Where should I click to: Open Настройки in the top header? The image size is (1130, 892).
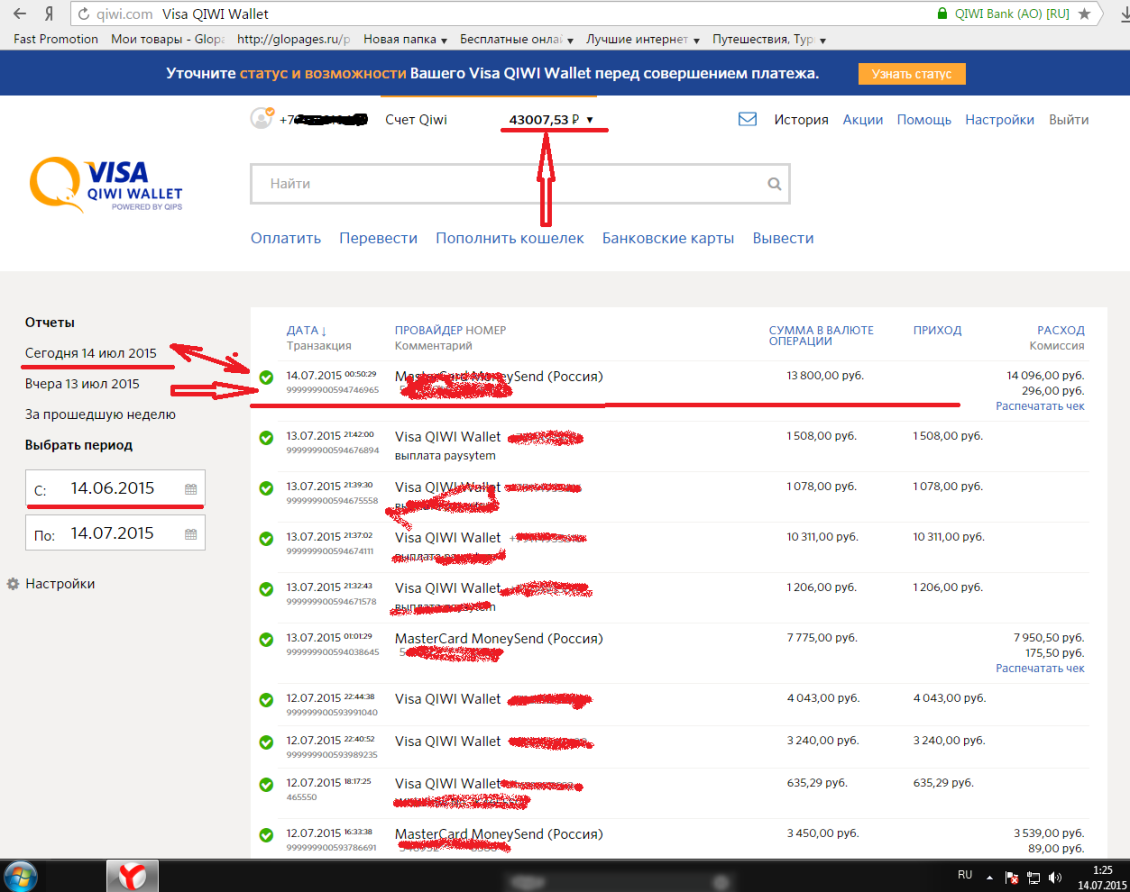[x=1000, y=120]
